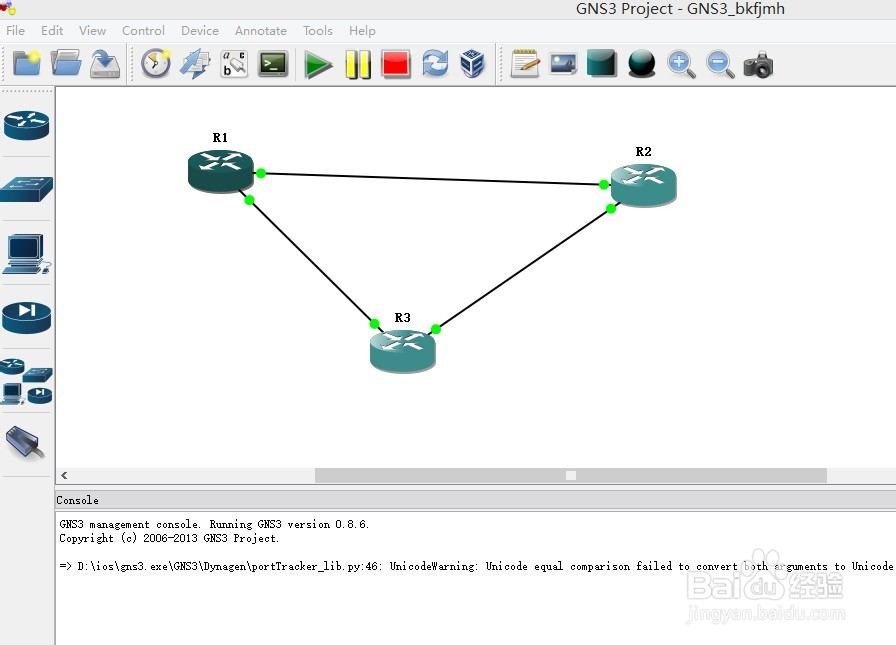
Task: Click the Console panel title bar
Action: (x=475, y=500)
